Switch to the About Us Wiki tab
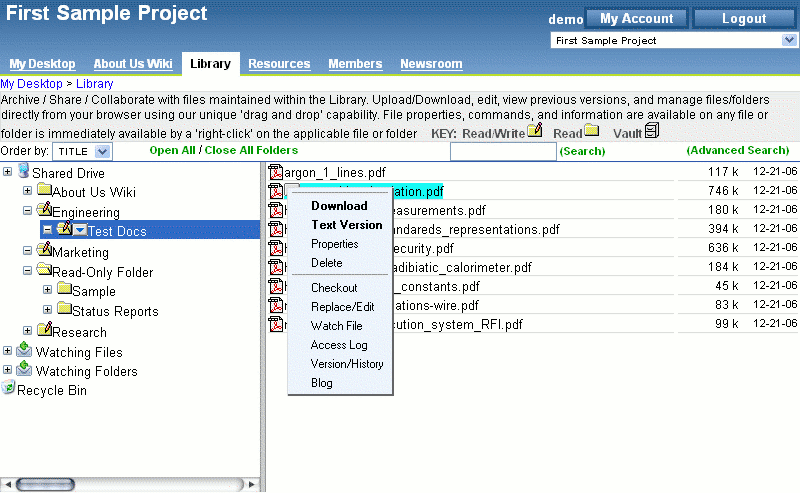The height and width of the screenshot is (493, 800). (x=133, y=64)
